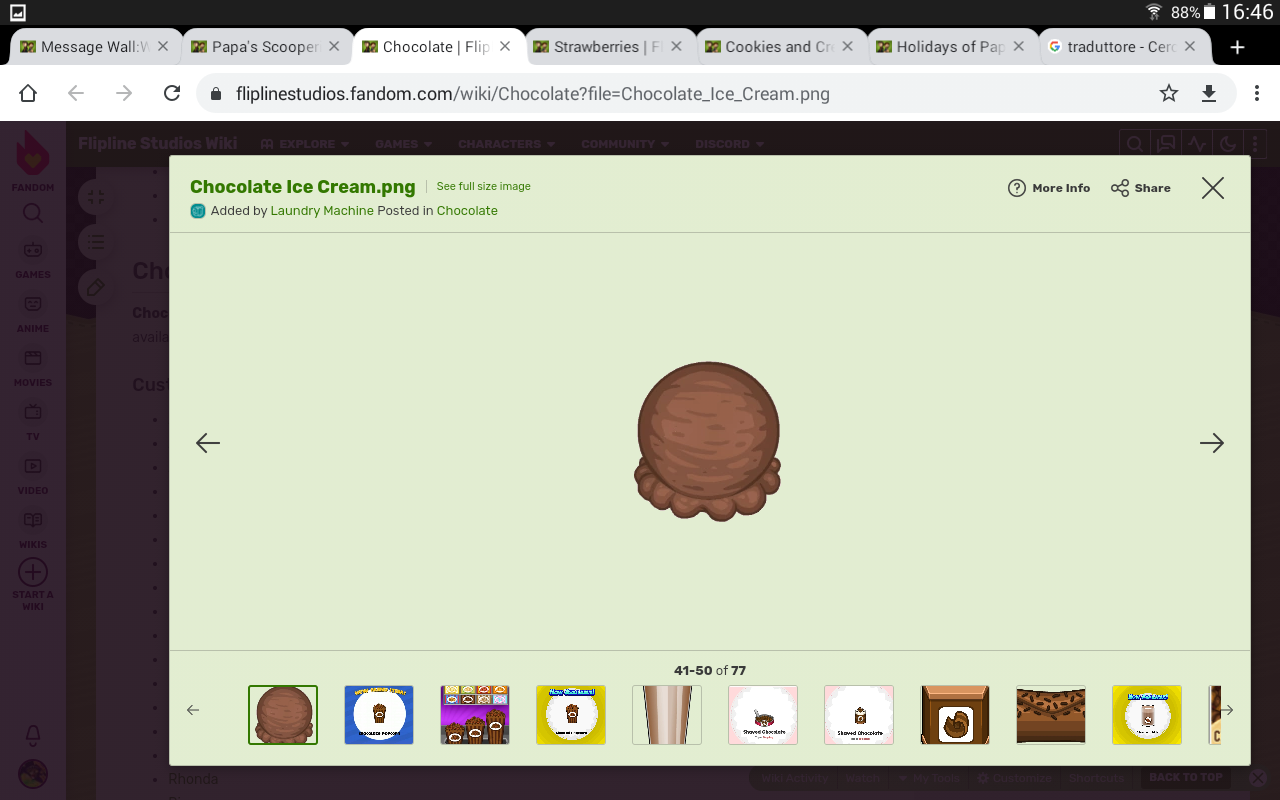Click the address bar URL
Image resolution: width=1280 pixels, height=800 pixels.
click(533, 94)
